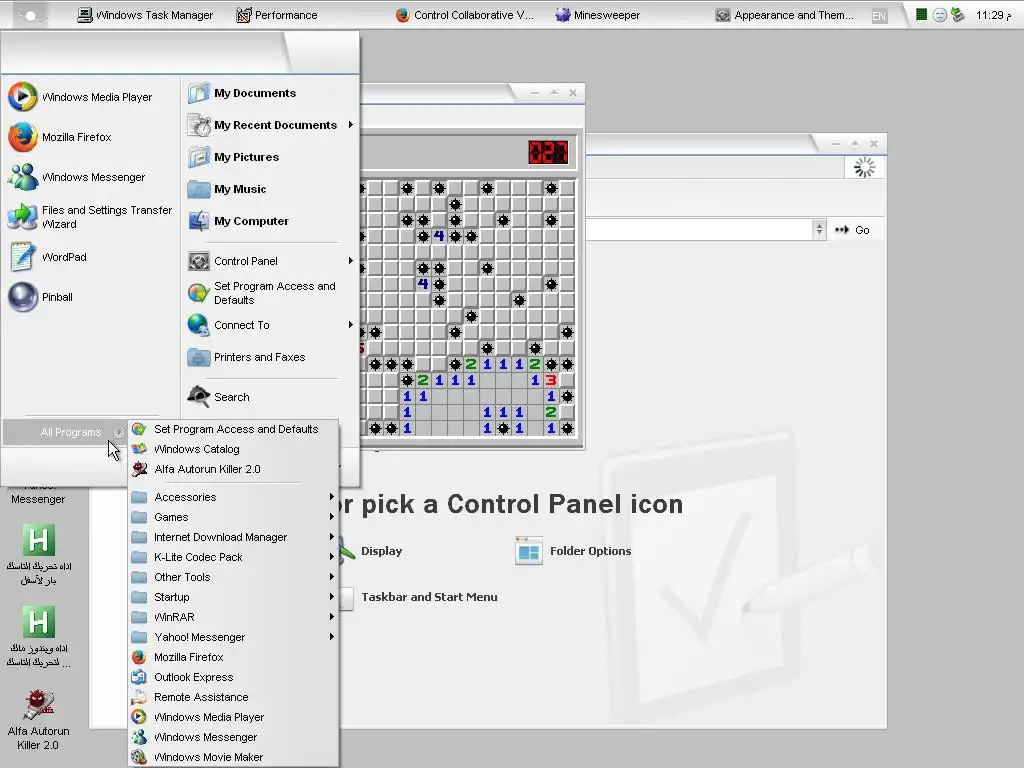
Task: Expand Internet Download Manager folder
Action: coord(233,537)
